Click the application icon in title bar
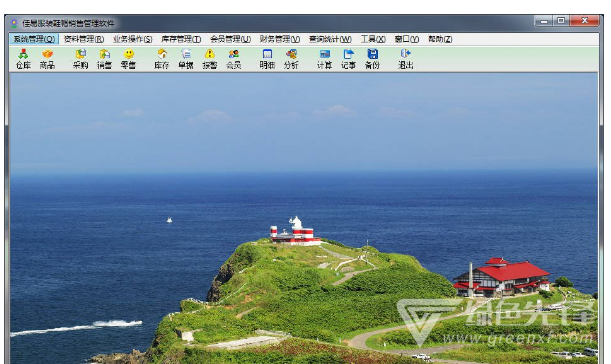Screen dimensions: 611x364 click(x=14, y=23)
